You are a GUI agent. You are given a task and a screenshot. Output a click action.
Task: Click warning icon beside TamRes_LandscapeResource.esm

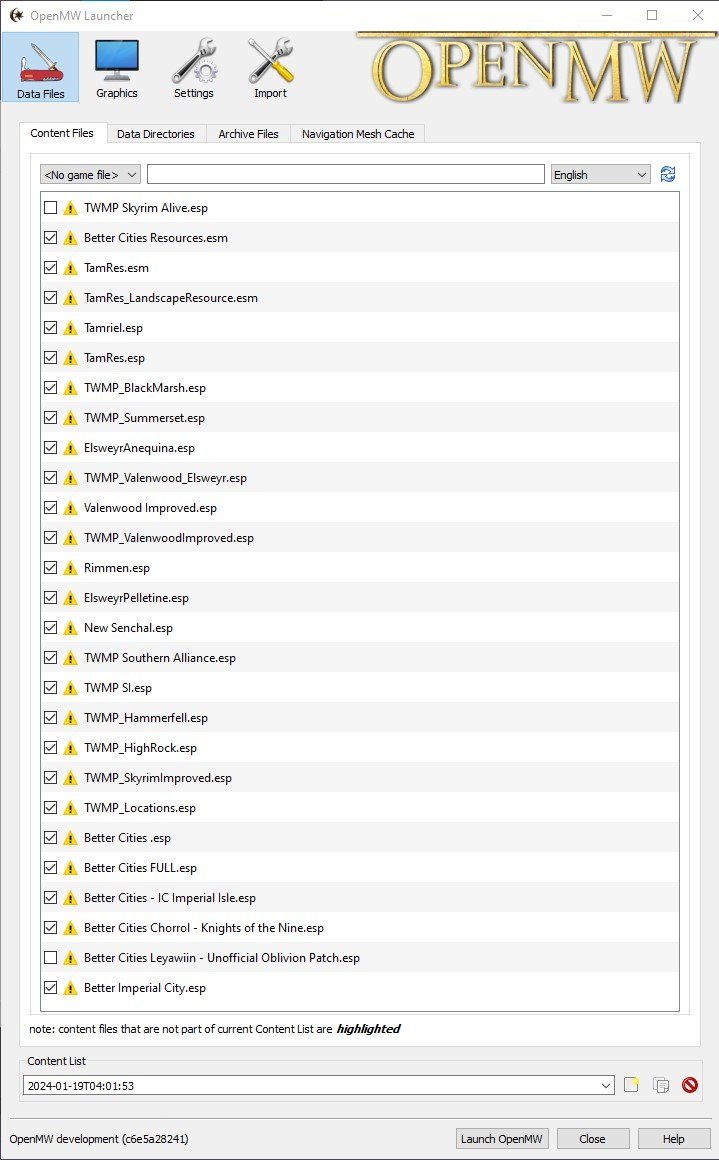[70, 298]
